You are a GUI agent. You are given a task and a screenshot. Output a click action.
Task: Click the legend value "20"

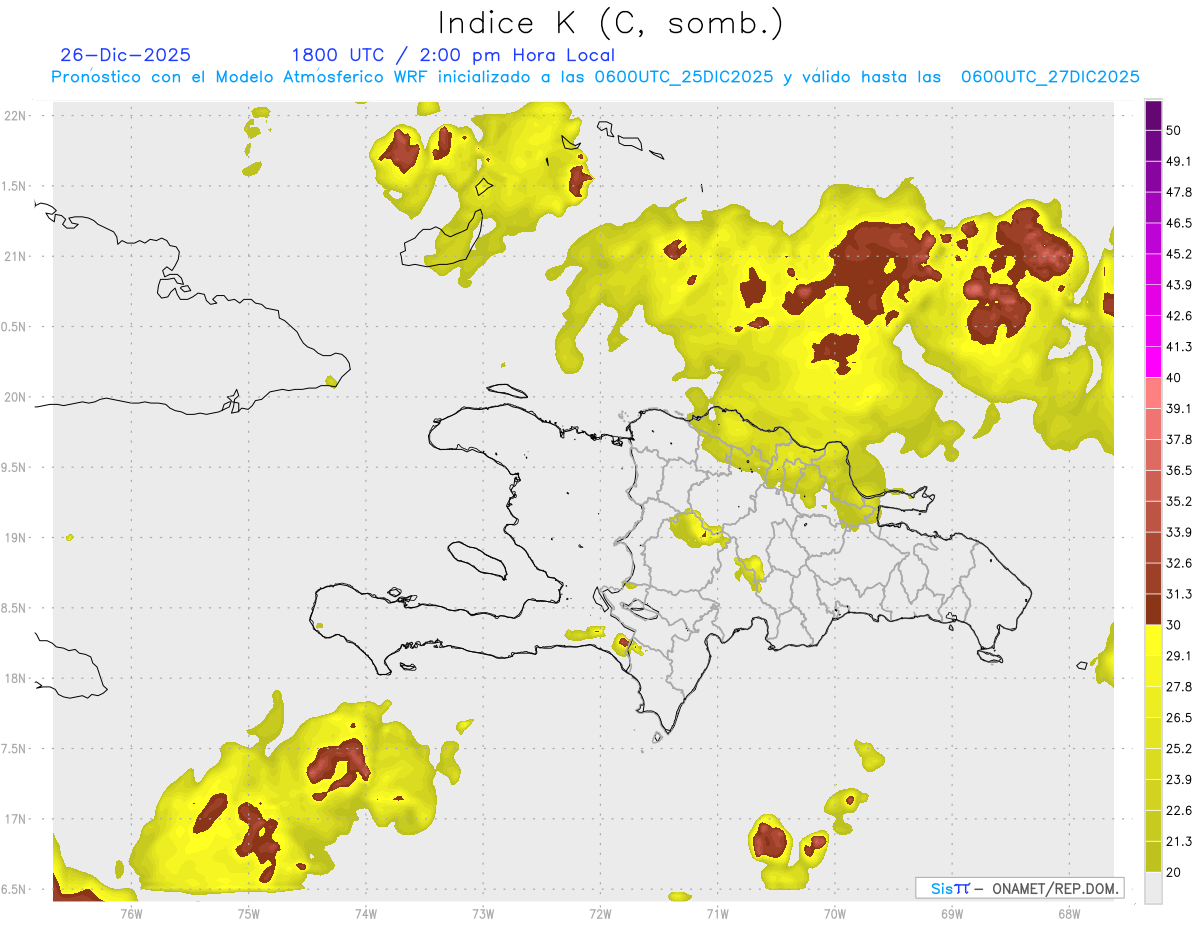(1174, 872)
